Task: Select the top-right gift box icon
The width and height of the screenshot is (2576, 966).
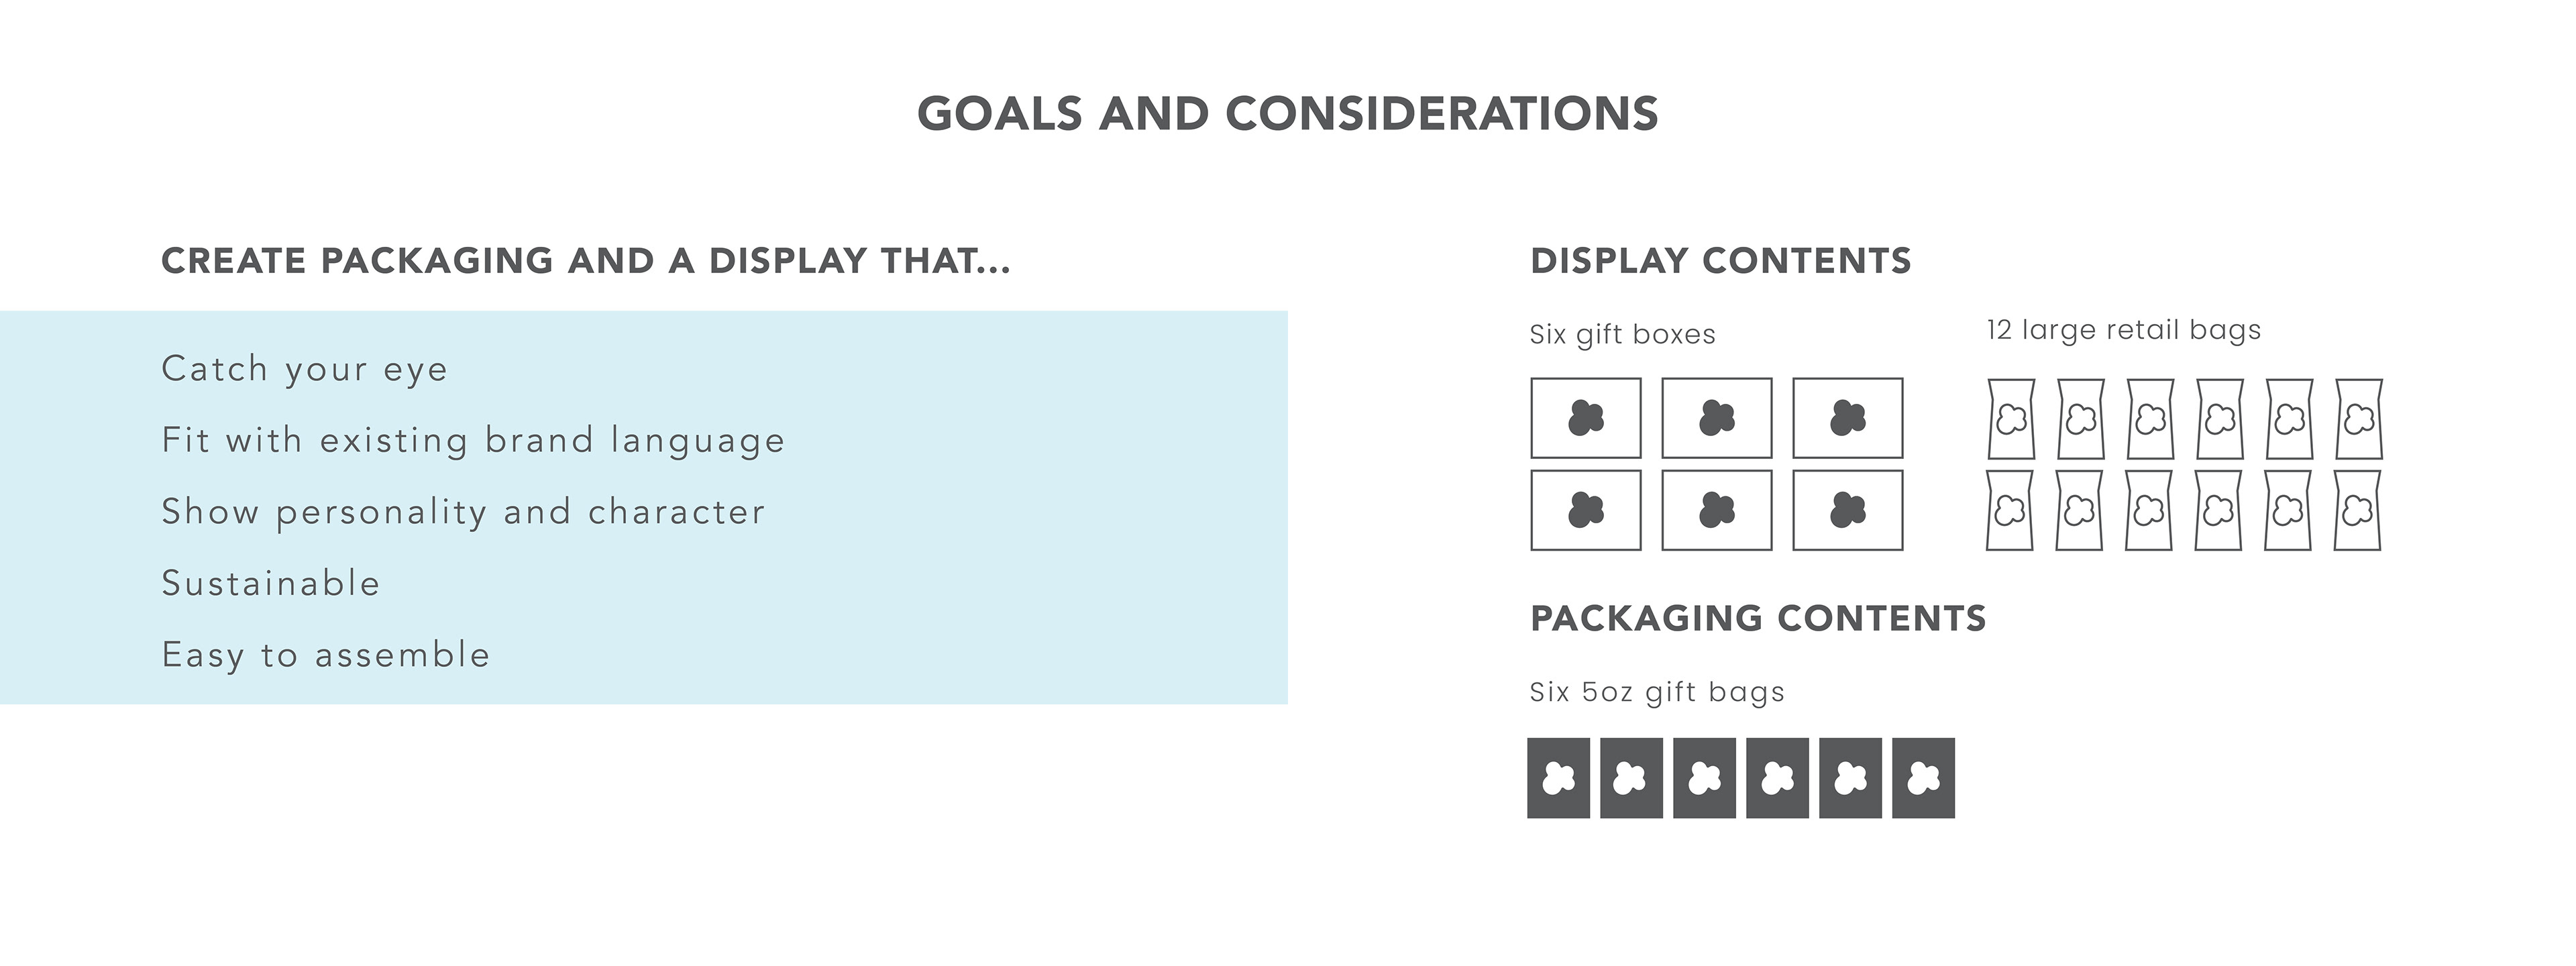Action: [1847, 418]
